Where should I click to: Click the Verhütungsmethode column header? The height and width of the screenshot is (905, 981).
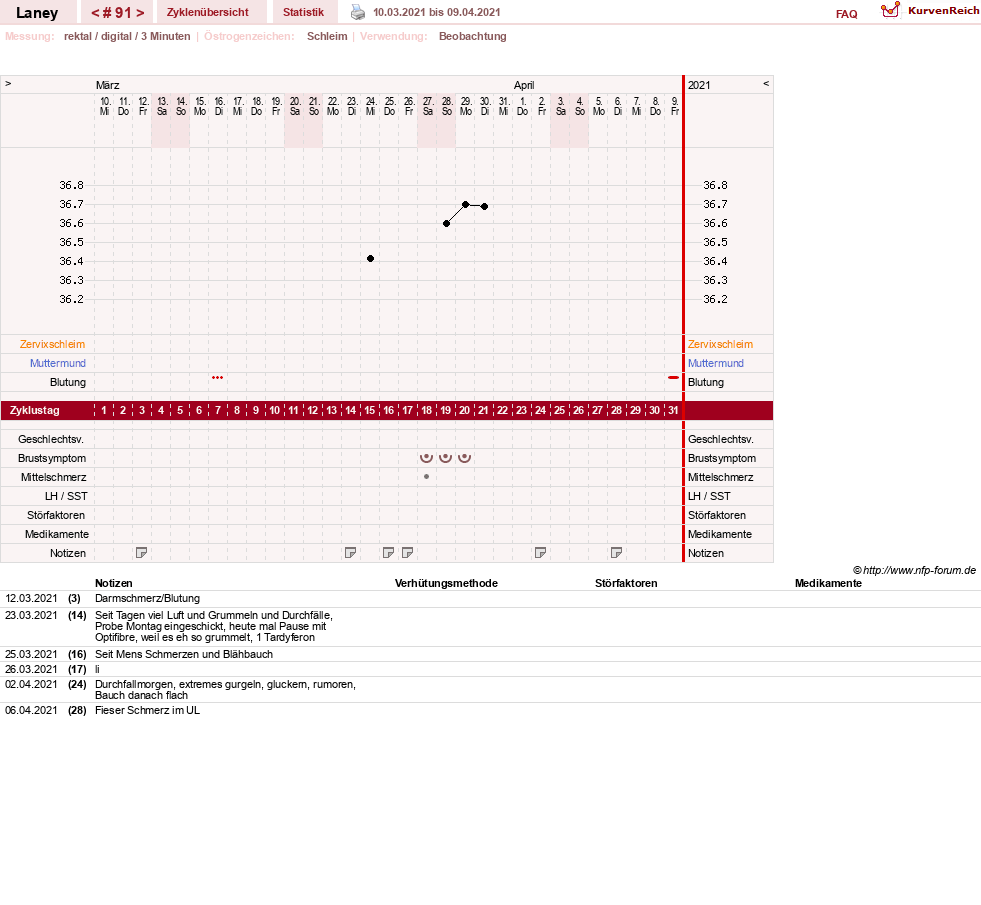pyautogui.click(x=446, y=584)
